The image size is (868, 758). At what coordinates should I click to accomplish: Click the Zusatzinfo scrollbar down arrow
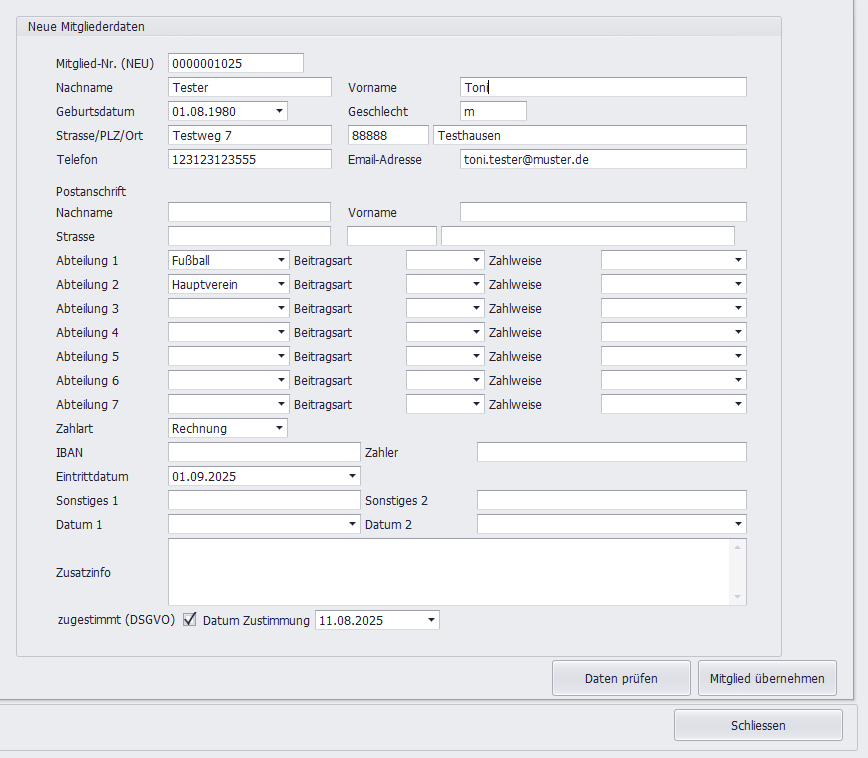tap(738, 597)
